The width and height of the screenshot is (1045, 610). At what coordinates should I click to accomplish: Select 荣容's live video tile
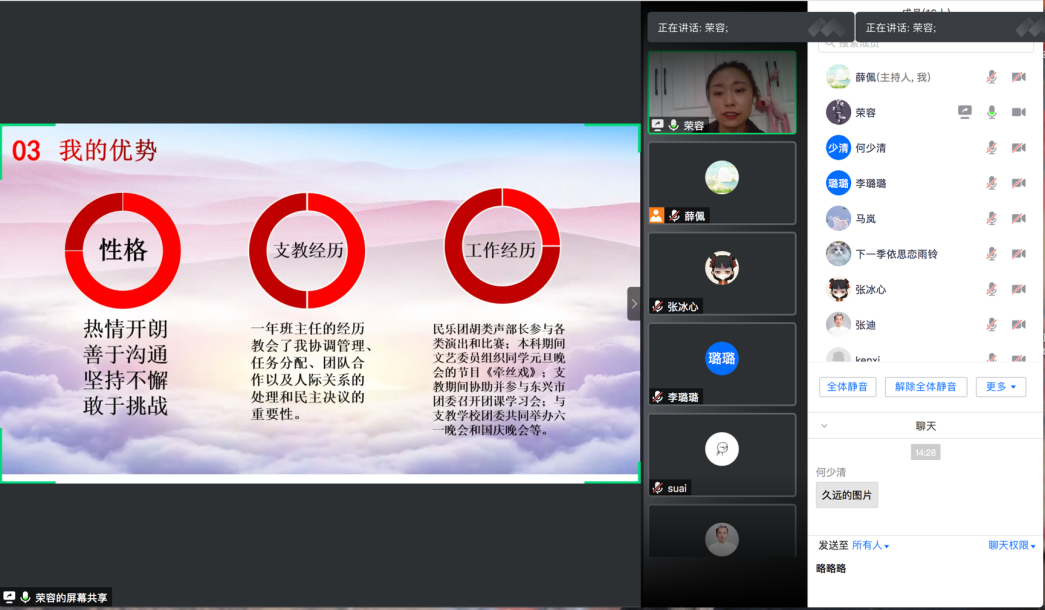pyautogui.click(x=722, y=92)
